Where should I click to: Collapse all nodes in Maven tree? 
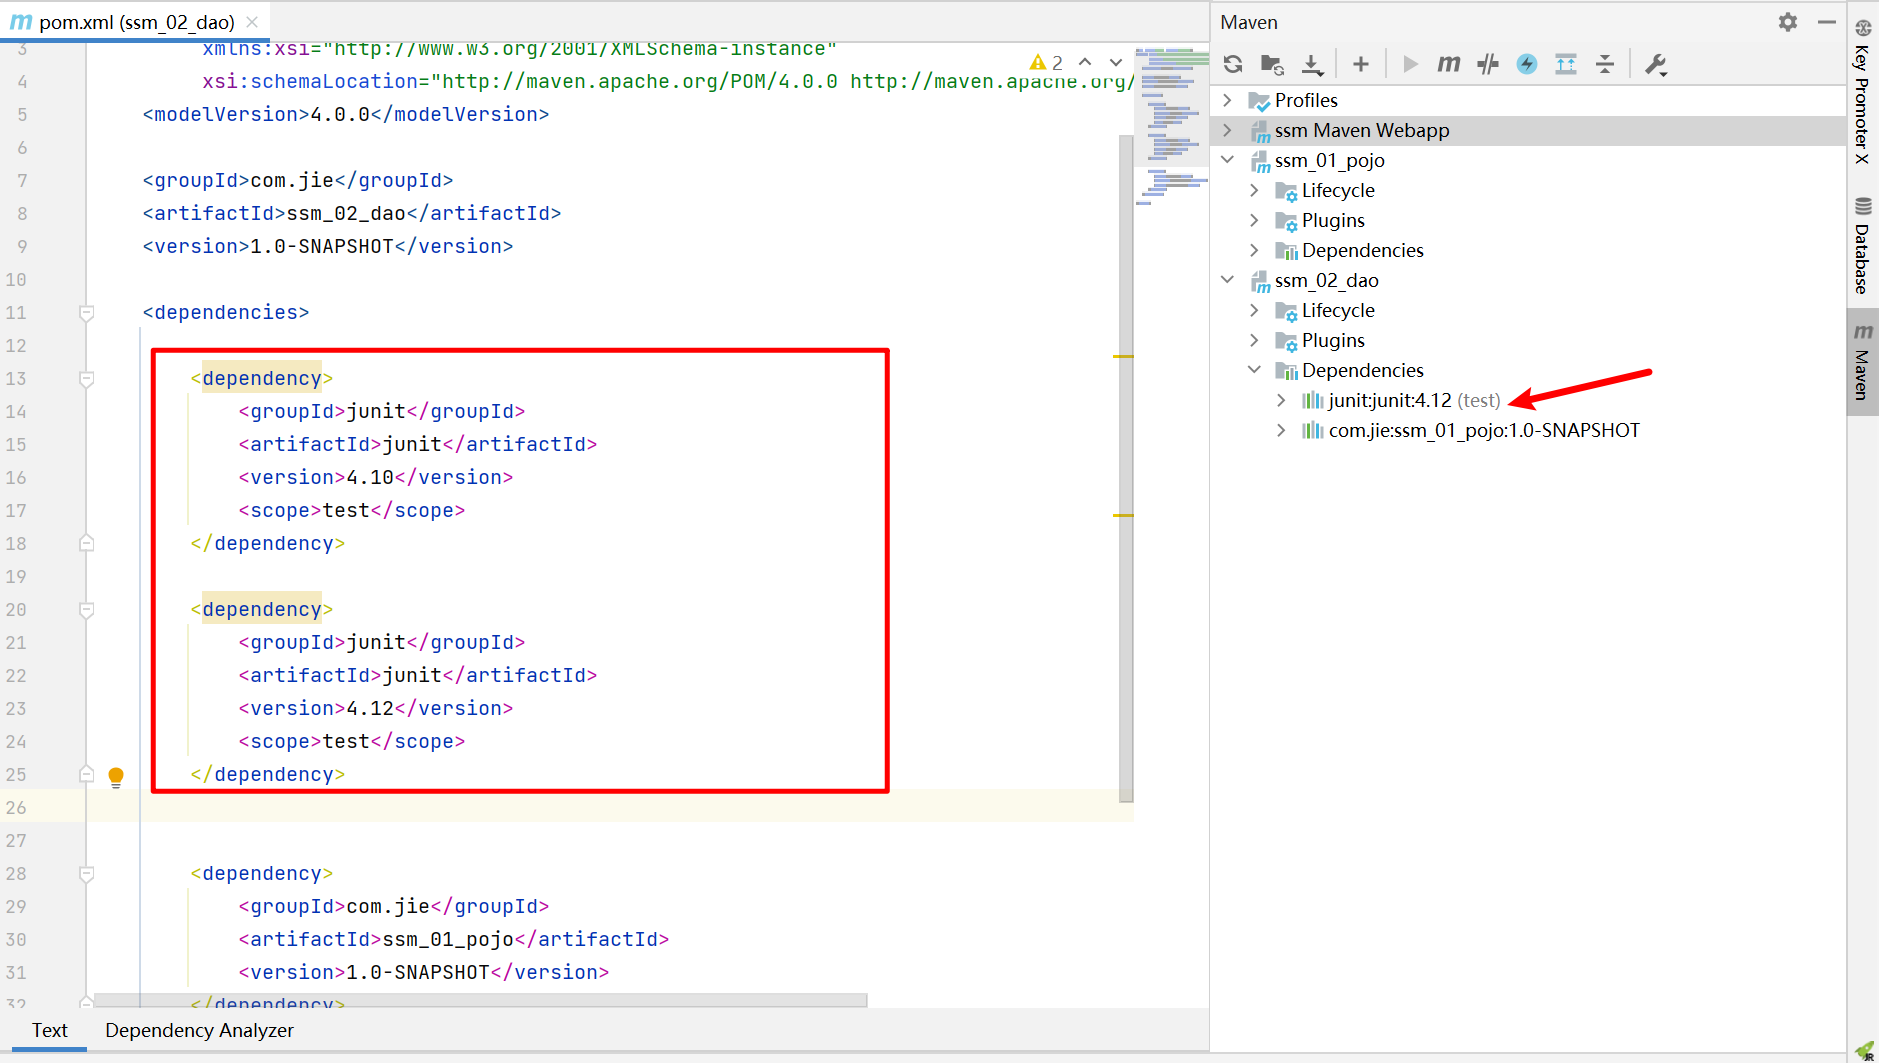pos(1605,64)
